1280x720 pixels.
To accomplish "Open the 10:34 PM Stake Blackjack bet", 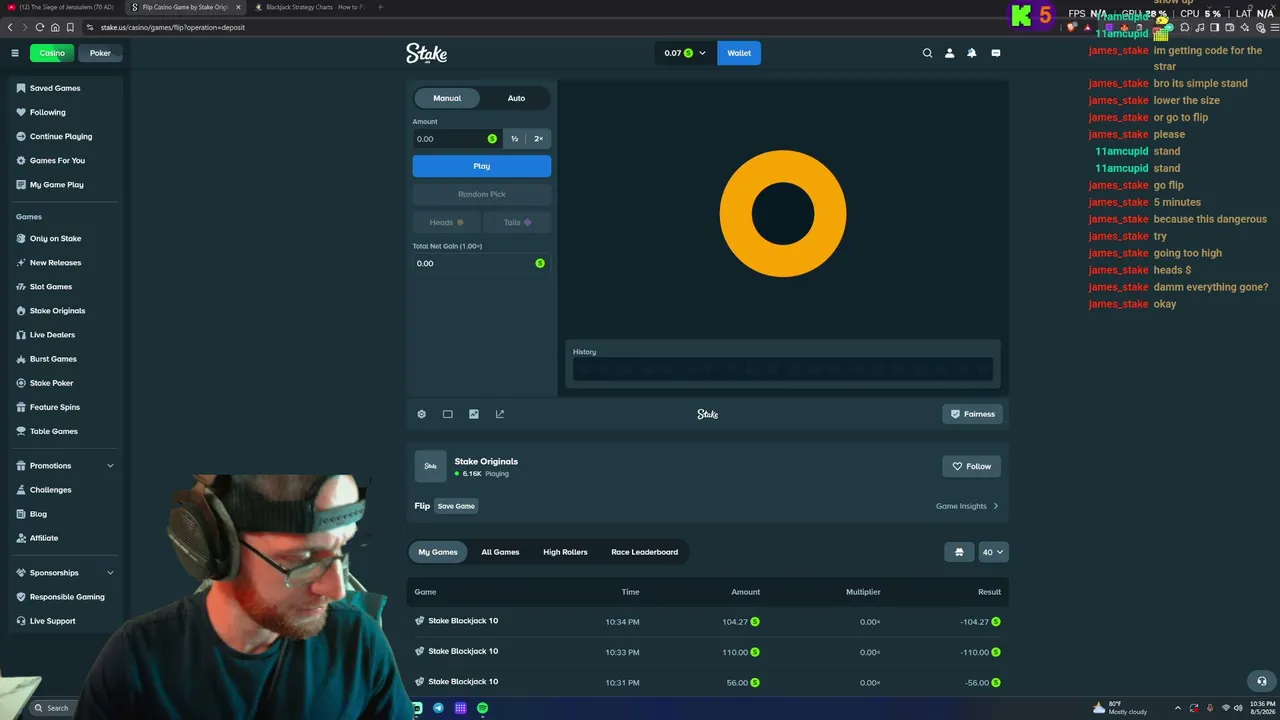I will 708,621.
